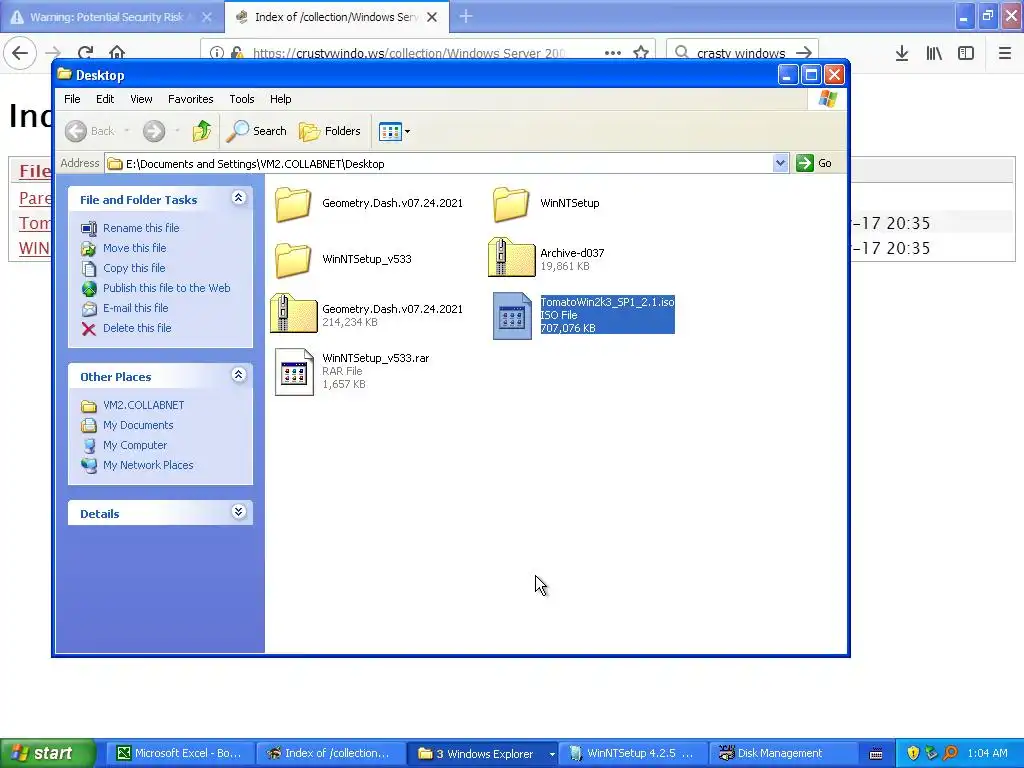Click the Archive-d037 file name
The image size is (1024, 768).
point(572,253)
